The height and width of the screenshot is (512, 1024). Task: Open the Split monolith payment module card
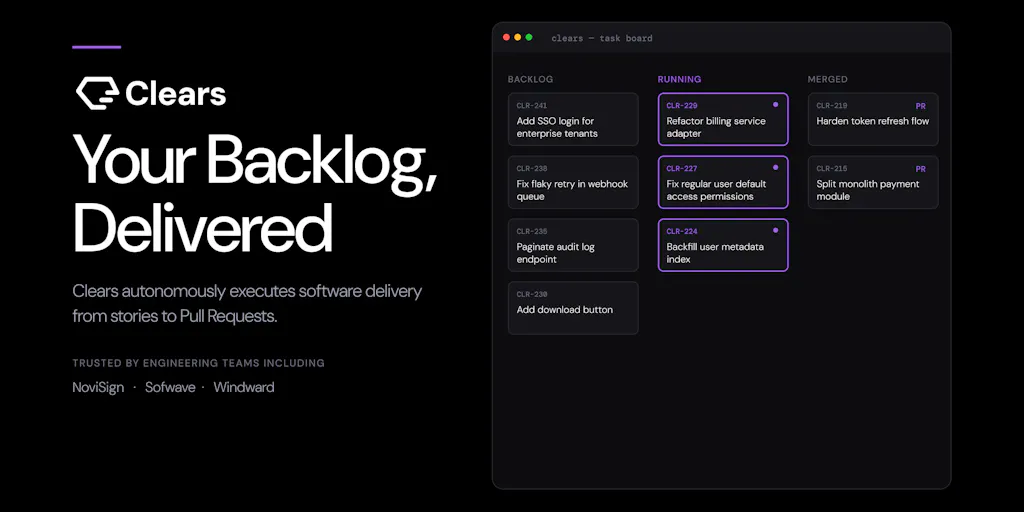(873, 182)
